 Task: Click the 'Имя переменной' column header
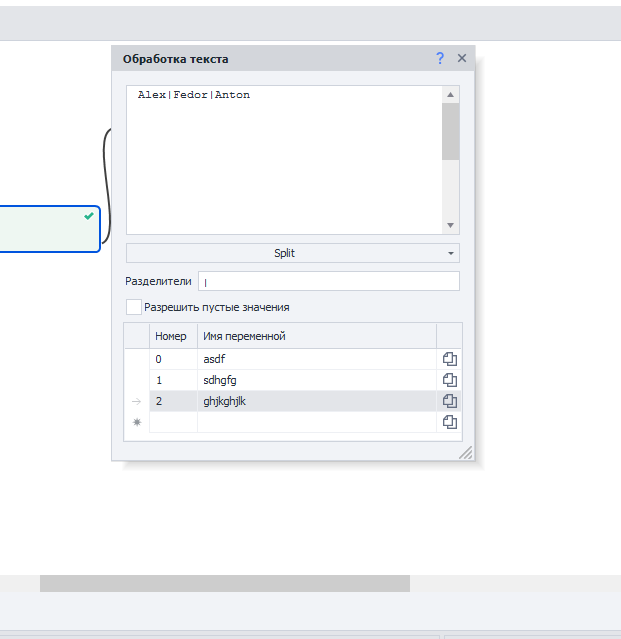(315, 336)
